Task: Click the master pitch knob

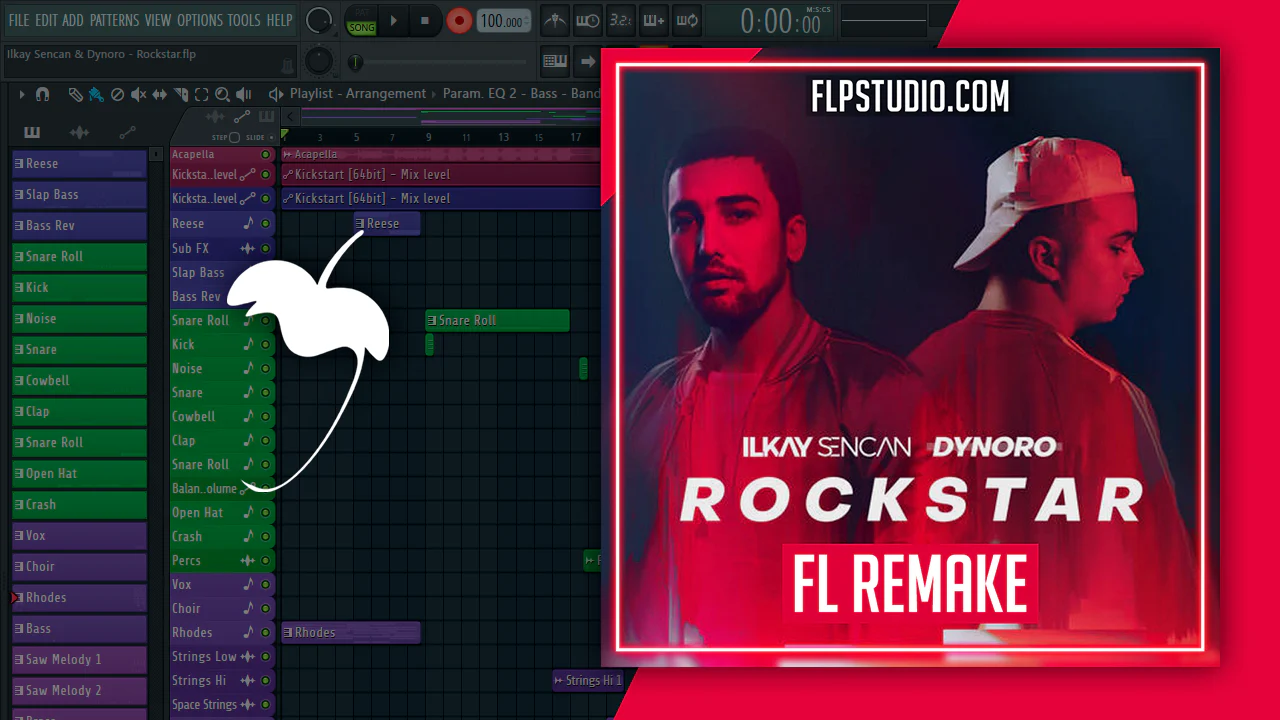Action: (x=319, y=61)
